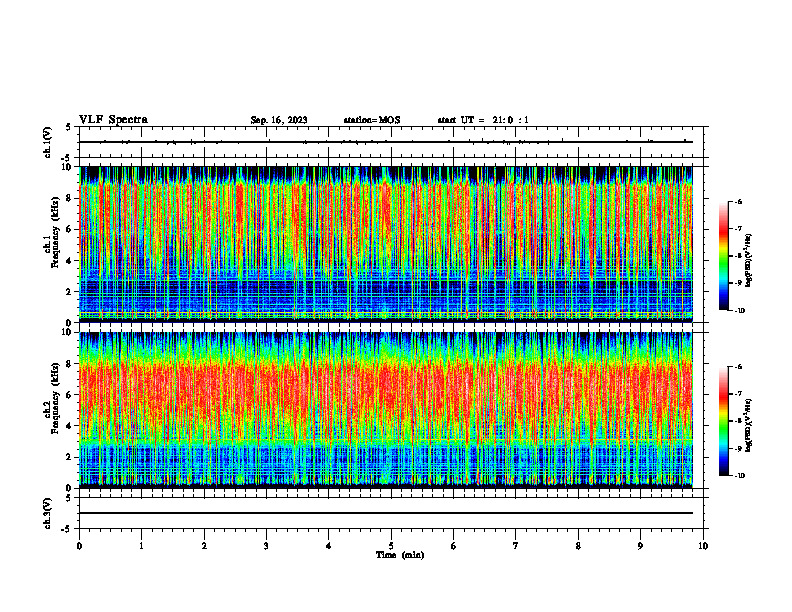
Task: Select ch.1 "Frequency (kHz)" axis label
Action: pos(55,232)
